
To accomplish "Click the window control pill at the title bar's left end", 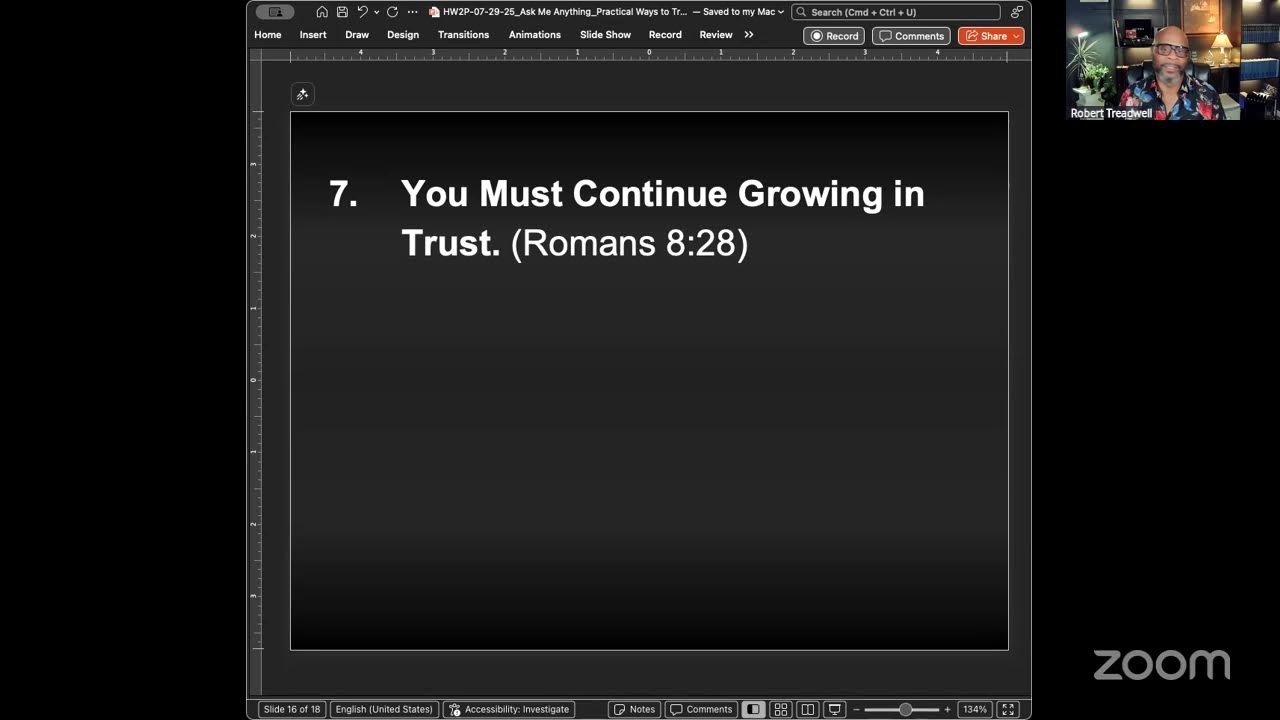I will tap(275, 12).
